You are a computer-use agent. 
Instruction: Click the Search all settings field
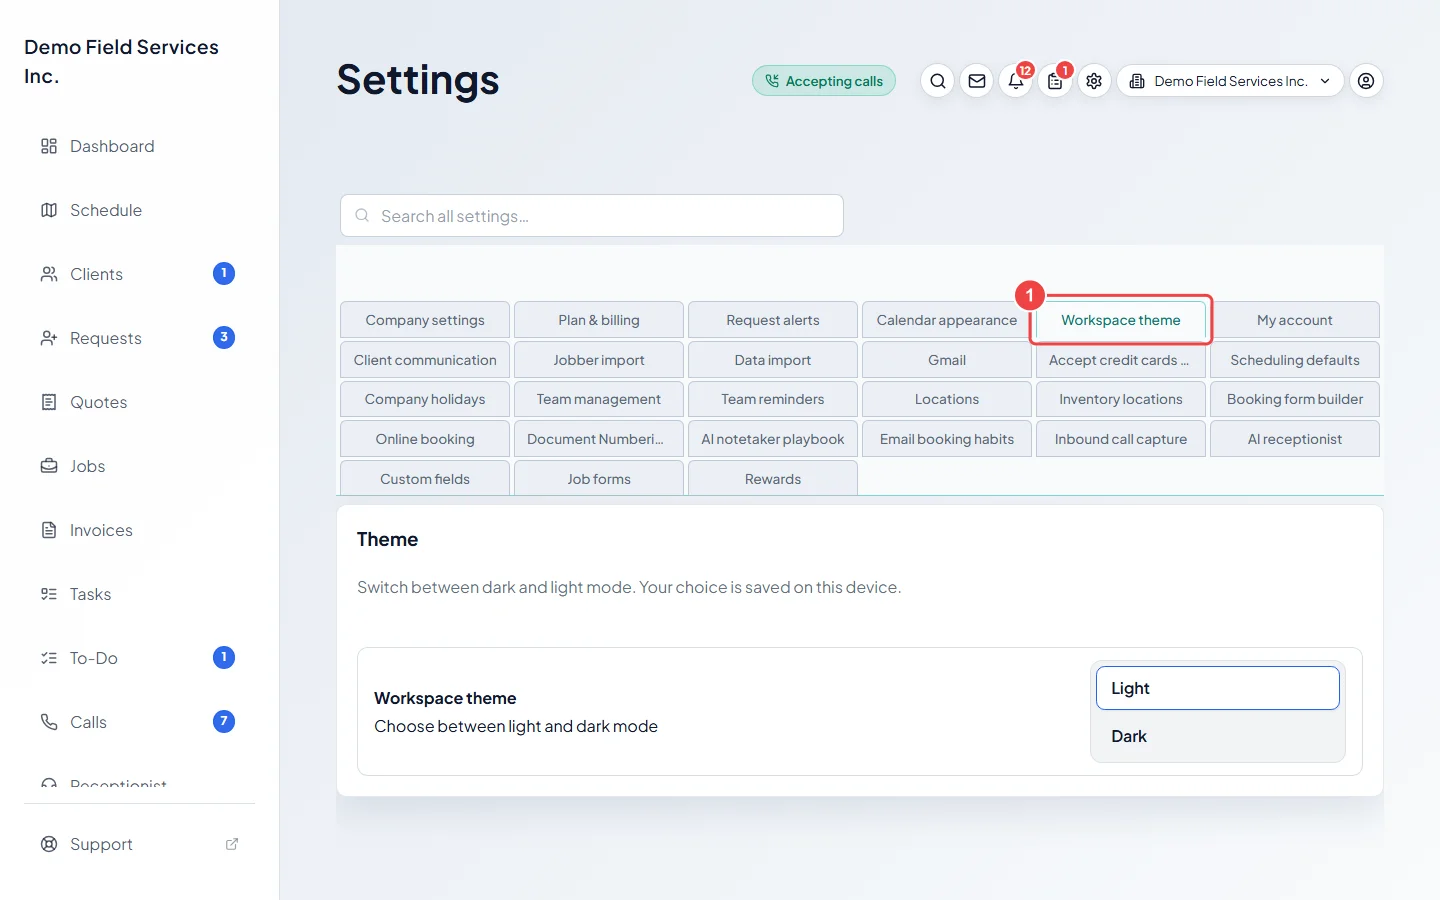pyautogui.click(x=592, y=216)
